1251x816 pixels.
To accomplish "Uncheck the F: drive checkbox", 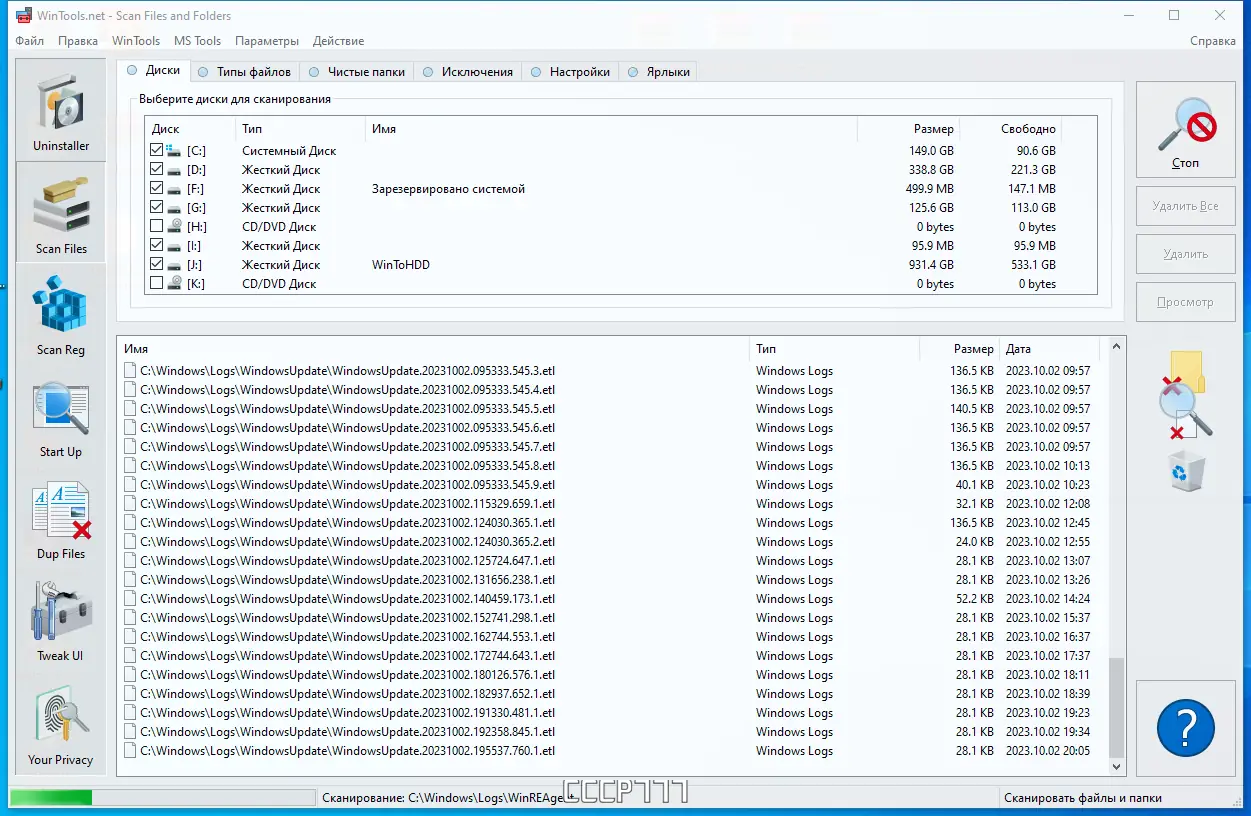I will 156,188.
